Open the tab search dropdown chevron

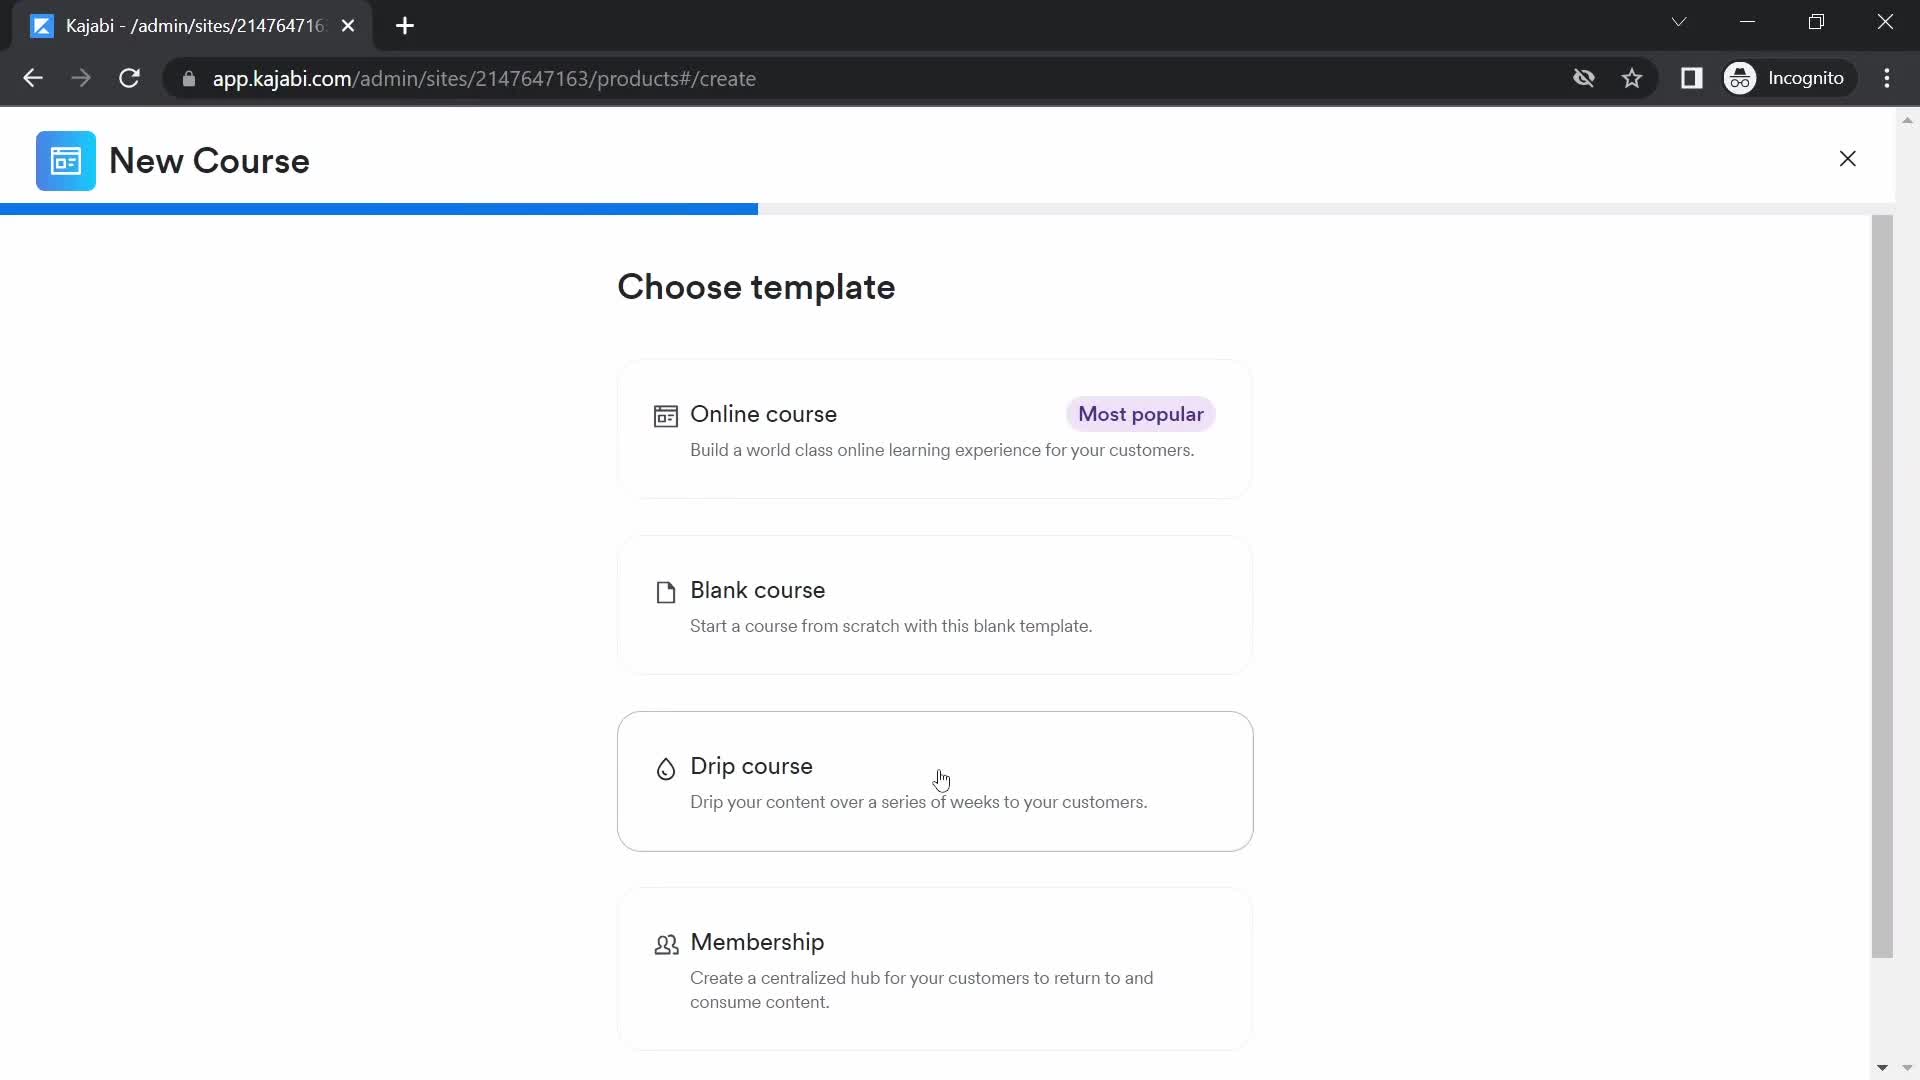pyautogui.click(x=1679, y=22)
